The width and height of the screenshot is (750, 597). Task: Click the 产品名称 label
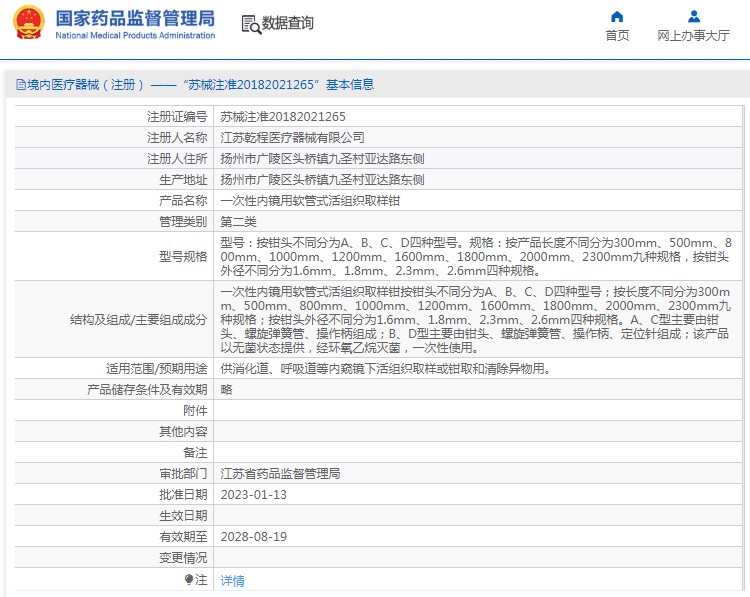tap(183, 201)
